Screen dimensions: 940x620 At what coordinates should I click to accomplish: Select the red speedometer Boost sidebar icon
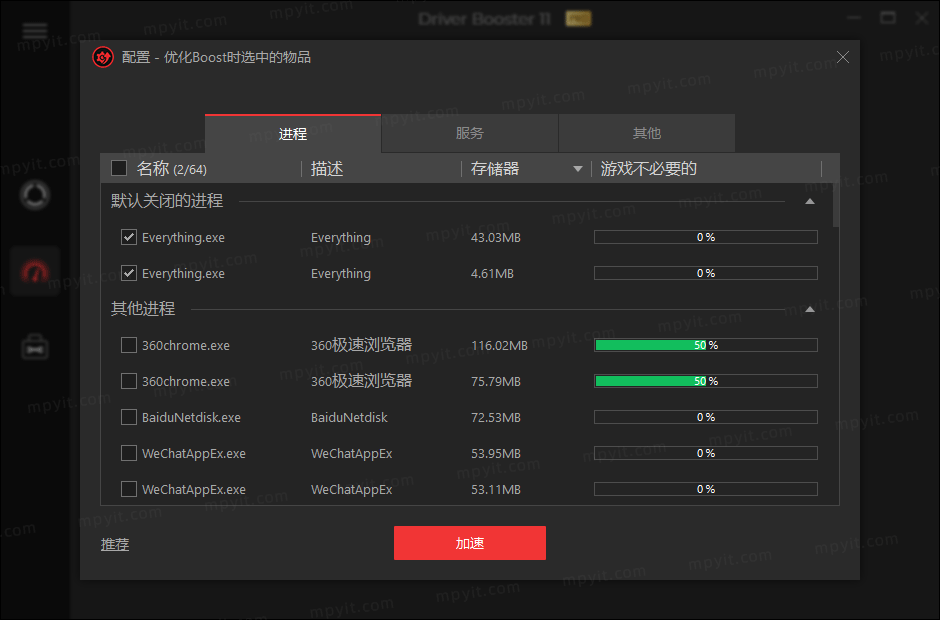coord(35,272)
